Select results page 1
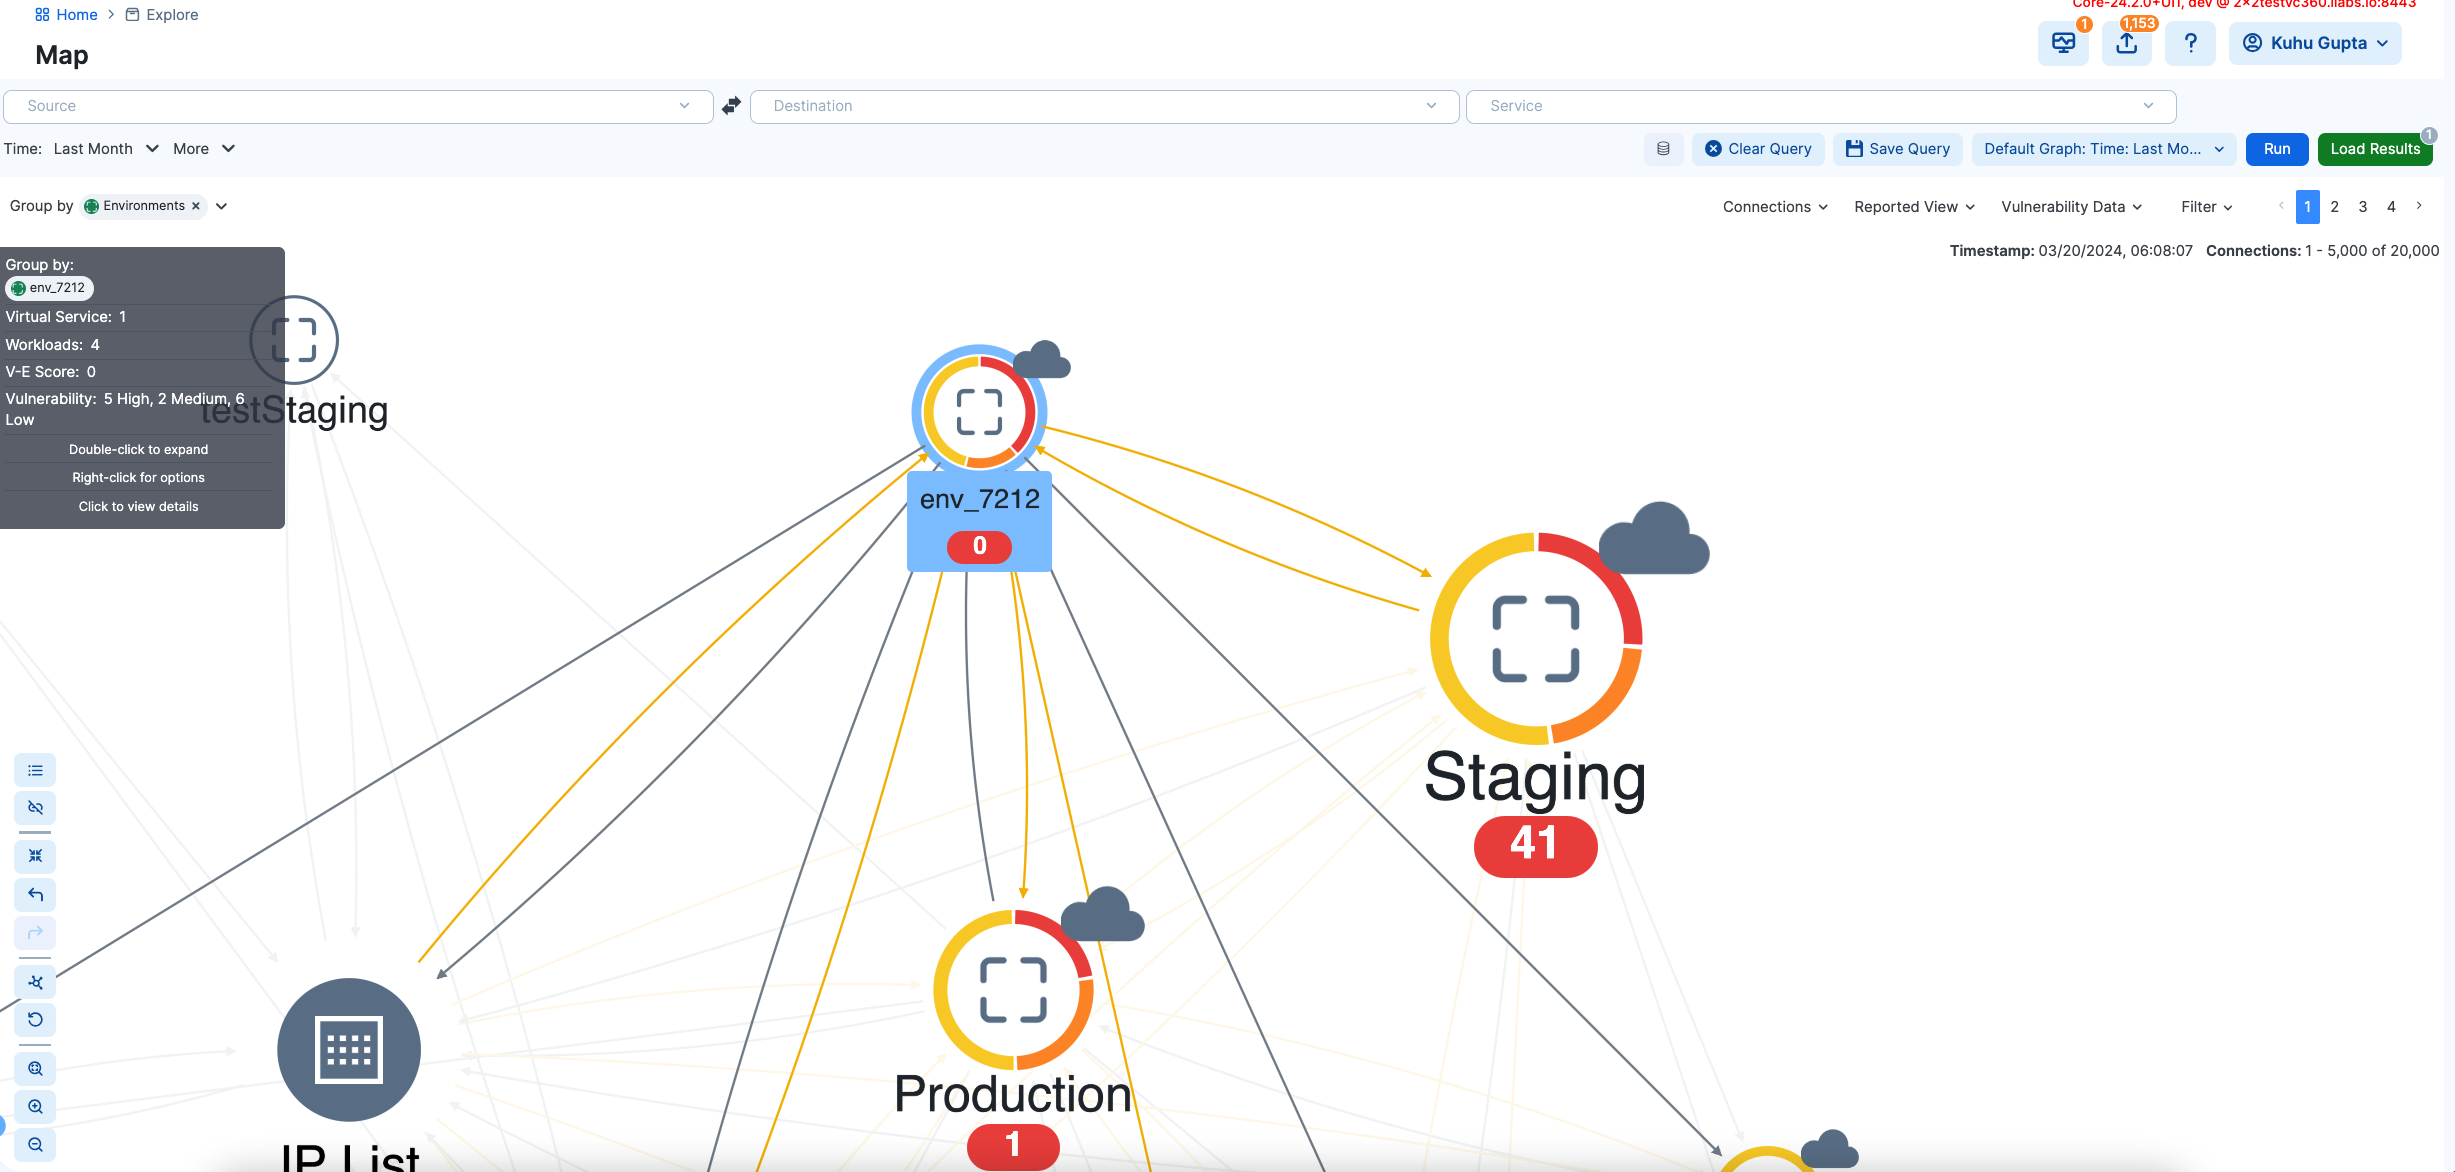The width and height of the screenshot is (2455, 1172). pos(2307,207)
